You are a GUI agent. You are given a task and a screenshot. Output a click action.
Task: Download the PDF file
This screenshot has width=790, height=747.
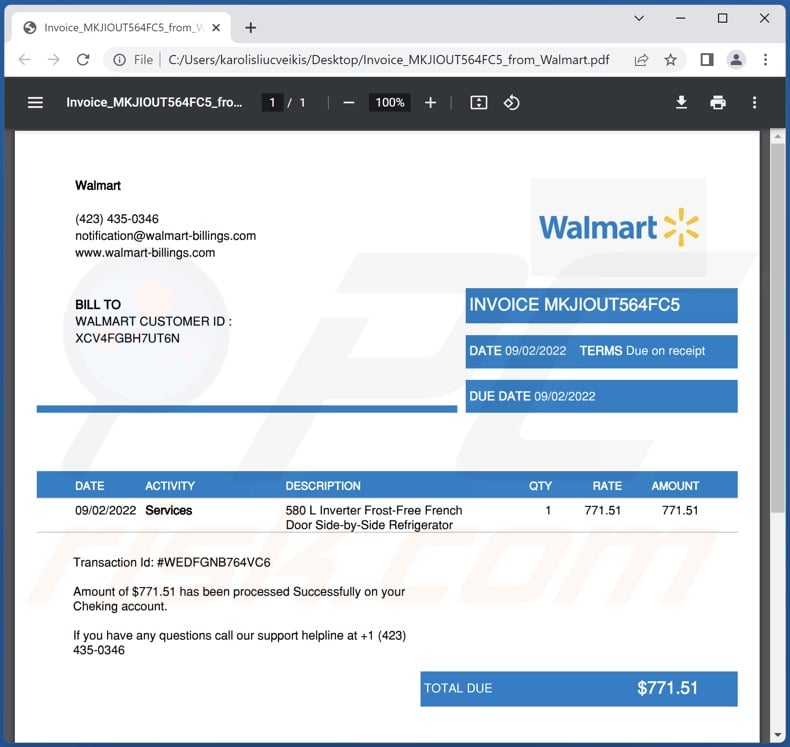[681, 103]
